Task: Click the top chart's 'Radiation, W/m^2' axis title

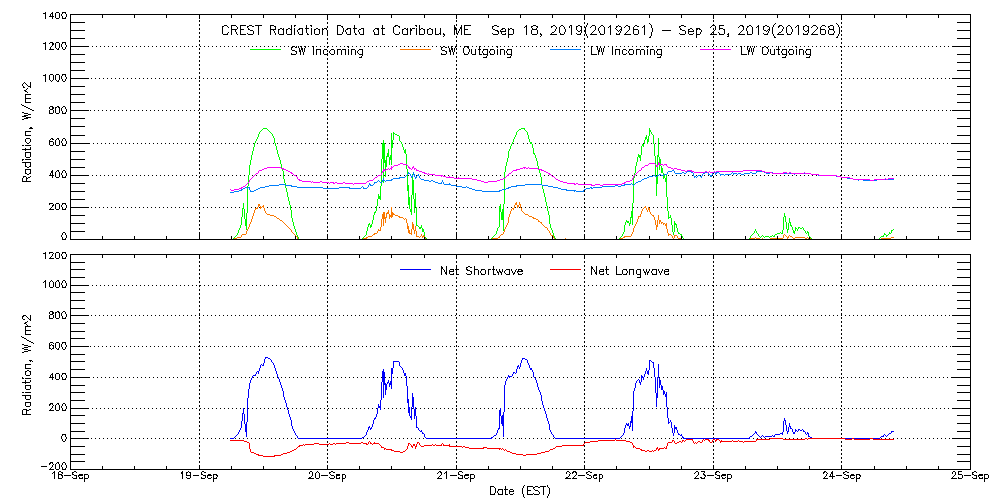Action: tap(28, 126)
